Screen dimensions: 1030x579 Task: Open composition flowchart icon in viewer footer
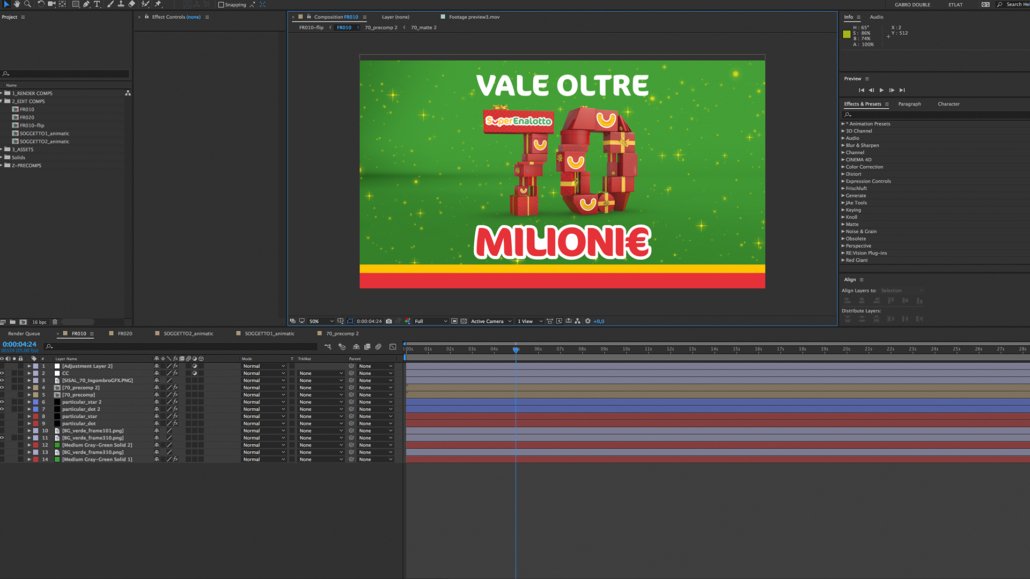(577, 321)
